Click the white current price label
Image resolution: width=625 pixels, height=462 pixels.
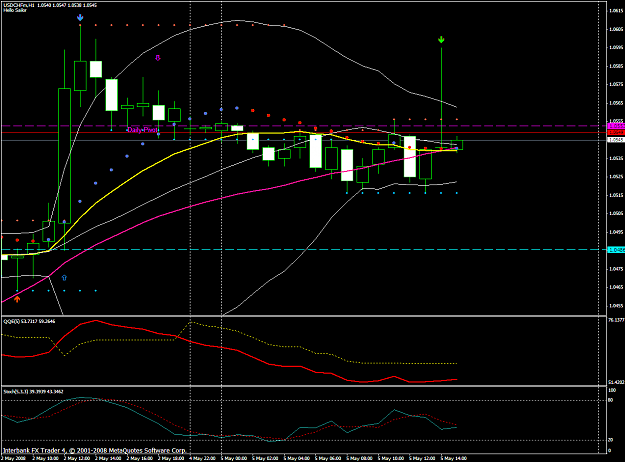616,140
